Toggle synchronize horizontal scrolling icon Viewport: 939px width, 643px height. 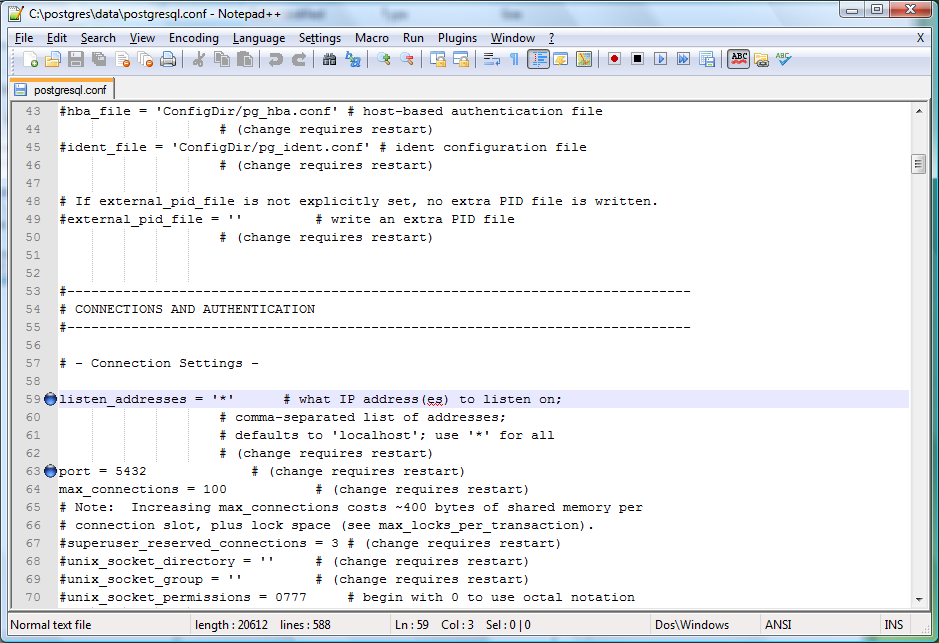461,59
